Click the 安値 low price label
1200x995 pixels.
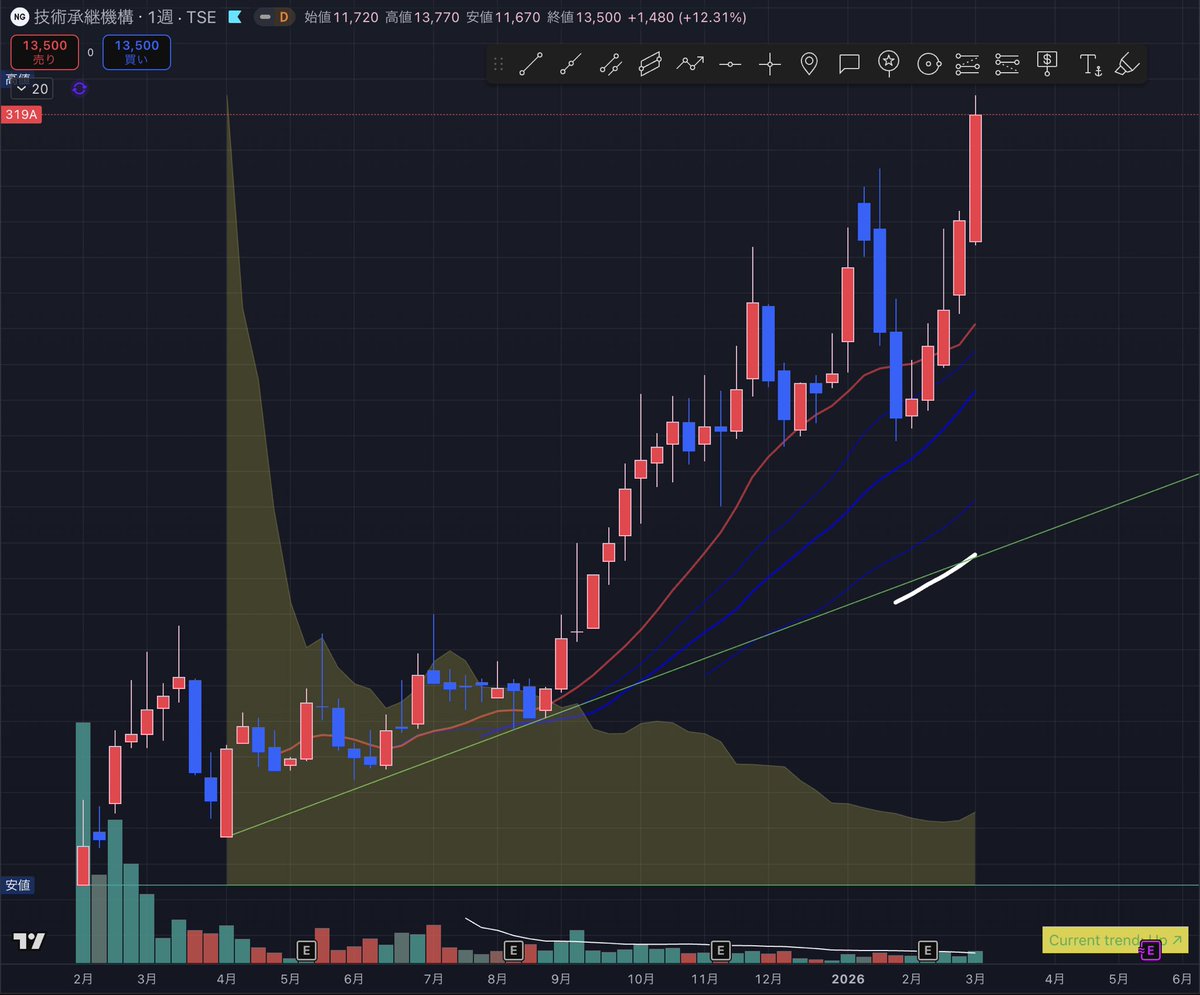click(x=17, y=885)
